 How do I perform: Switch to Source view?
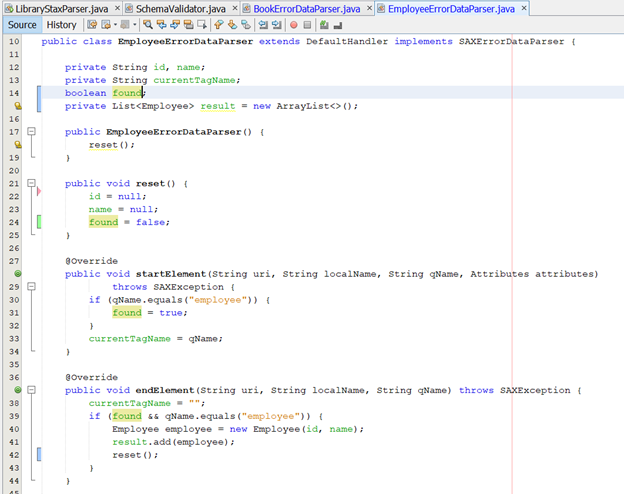coord(22,25)
